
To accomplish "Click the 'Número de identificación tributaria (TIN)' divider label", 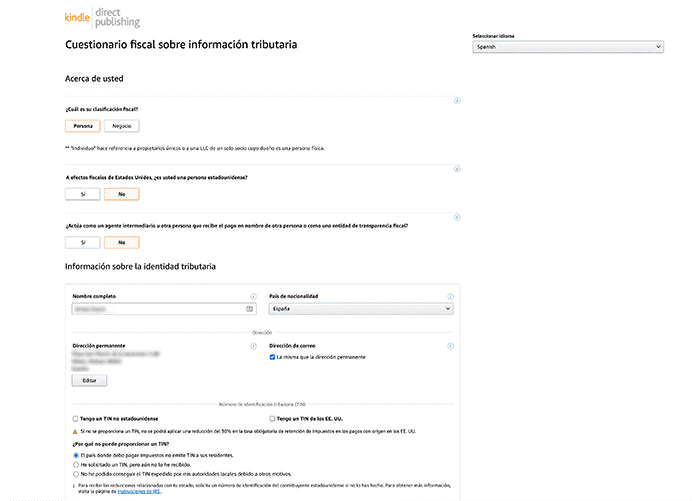I will [262, 405].
